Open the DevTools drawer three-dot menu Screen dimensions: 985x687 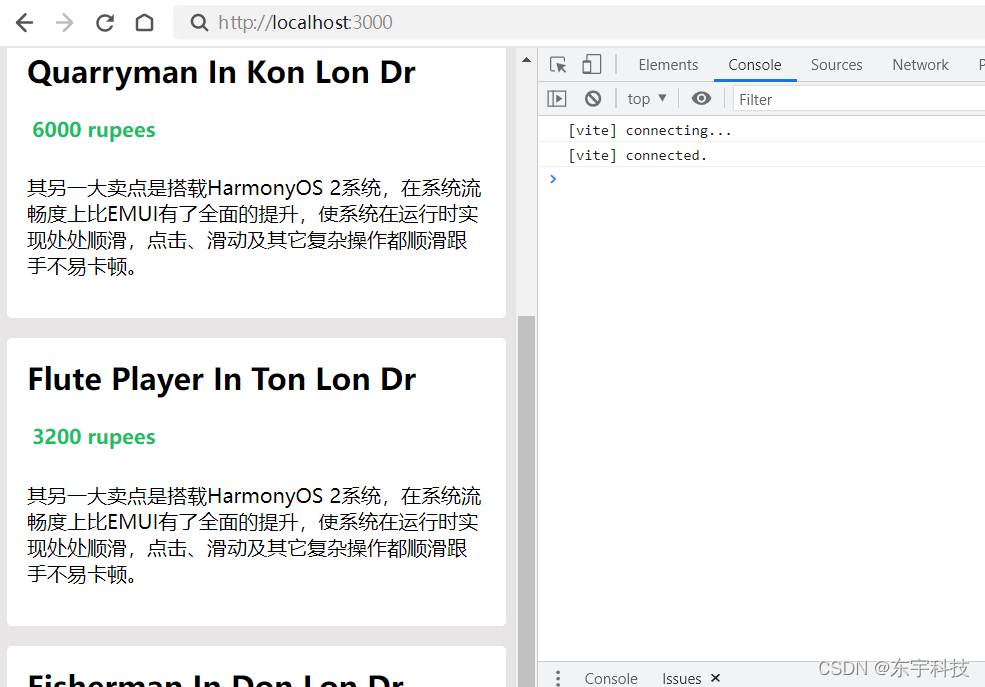[x=558, y=678]
